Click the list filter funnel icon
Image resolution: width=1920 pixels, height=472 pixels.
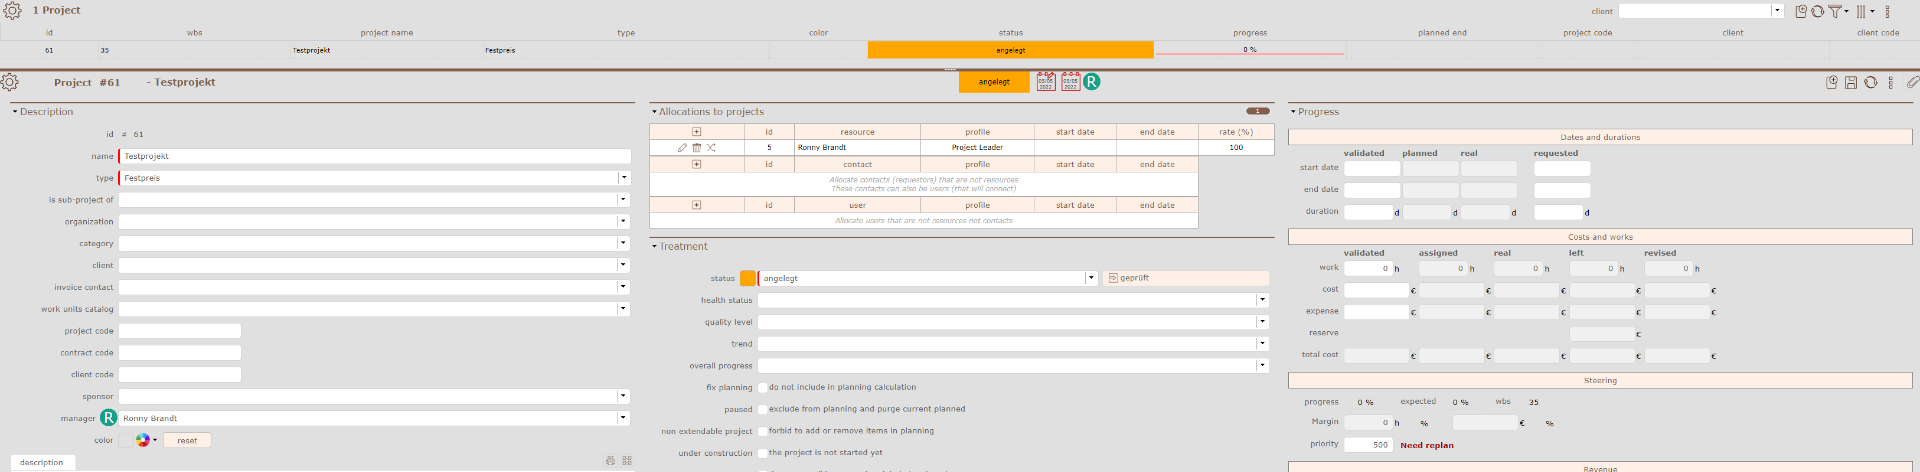tap(1835, 11)
